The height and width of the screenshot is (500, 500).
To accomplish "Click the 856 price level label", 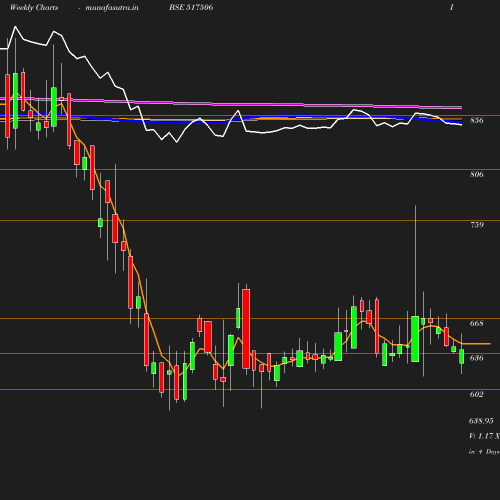I will (477, 120).
